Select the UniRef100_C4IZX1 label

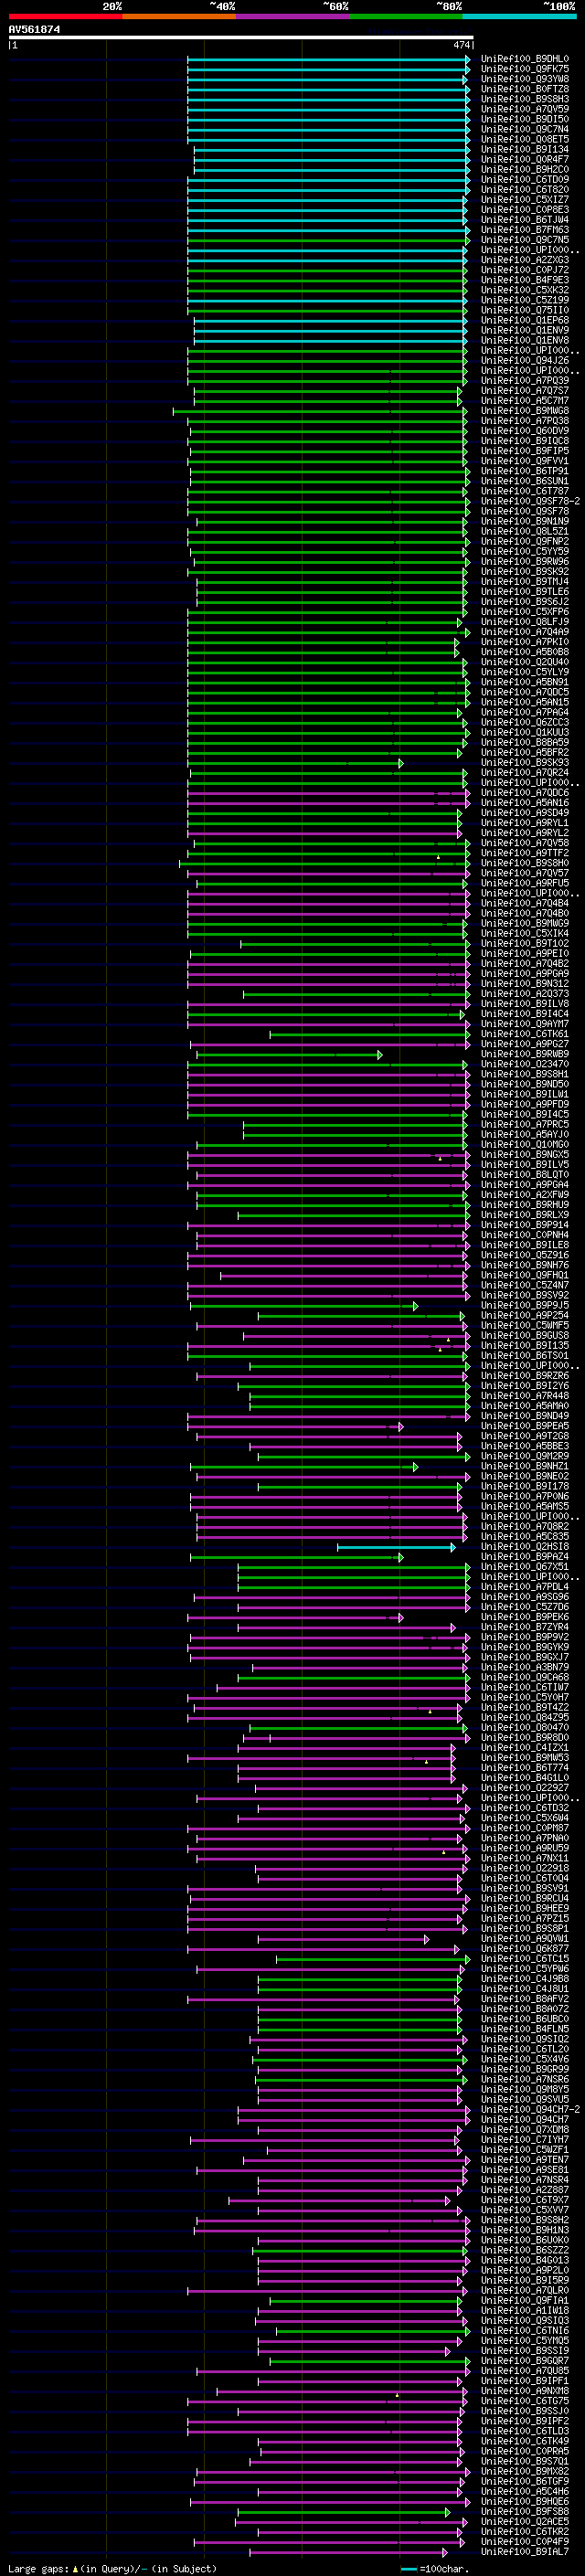524,1748
